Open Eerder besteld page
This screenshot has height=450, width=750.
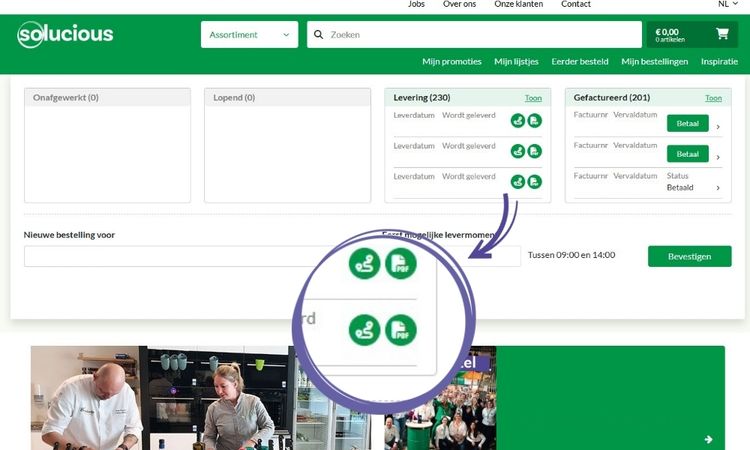(x=579, y=62)
